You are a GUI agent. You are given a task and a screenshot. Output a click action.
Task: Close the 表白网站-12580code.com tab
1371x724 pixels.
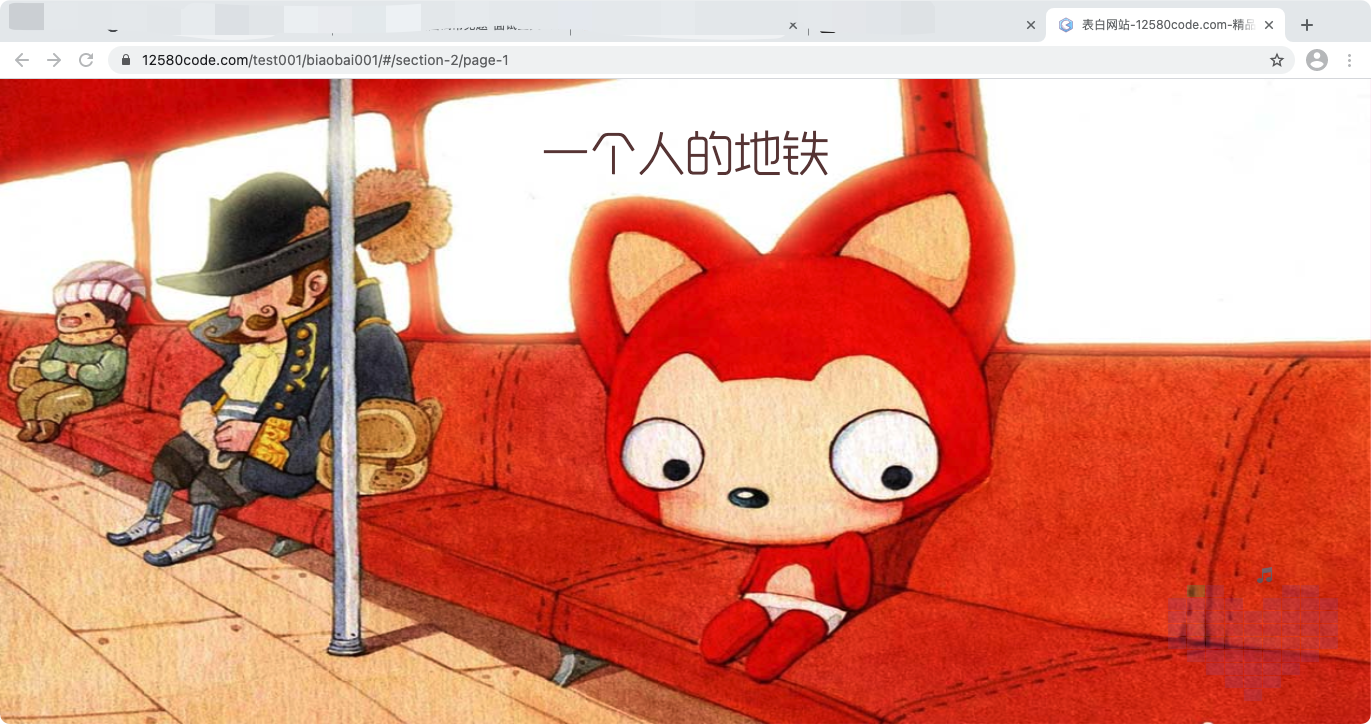1269,25
